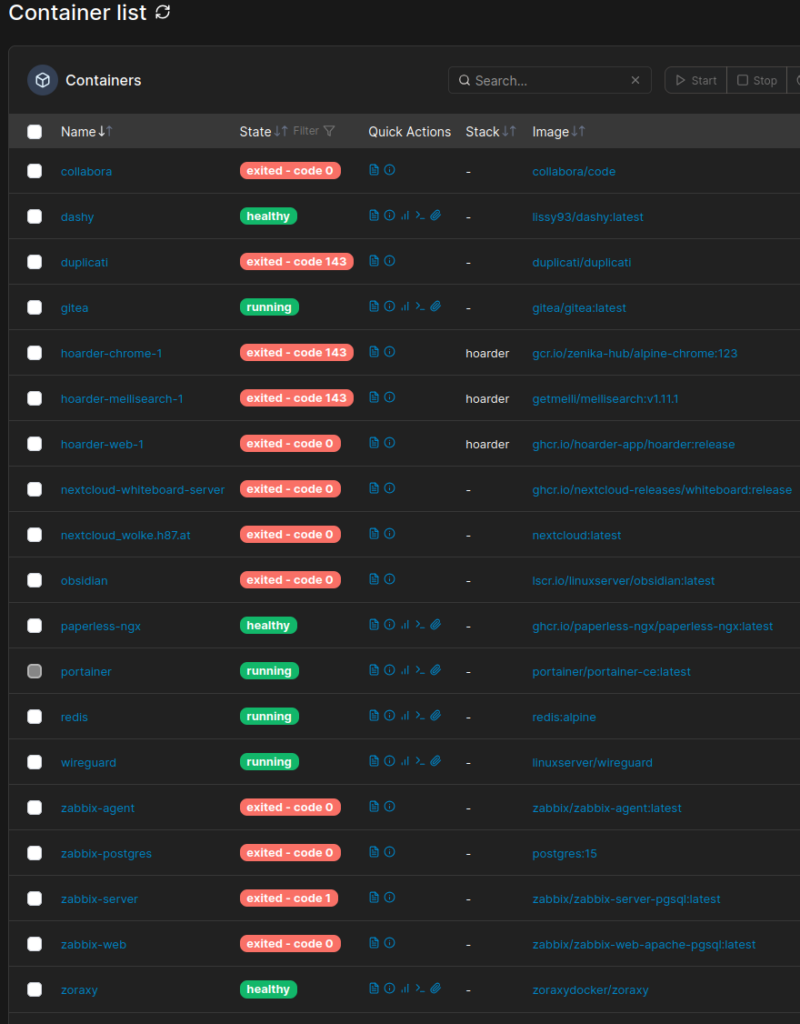Open inspect icon for collabora
The width and height of the screenshot is (800, 1024).
coord(389,170)
